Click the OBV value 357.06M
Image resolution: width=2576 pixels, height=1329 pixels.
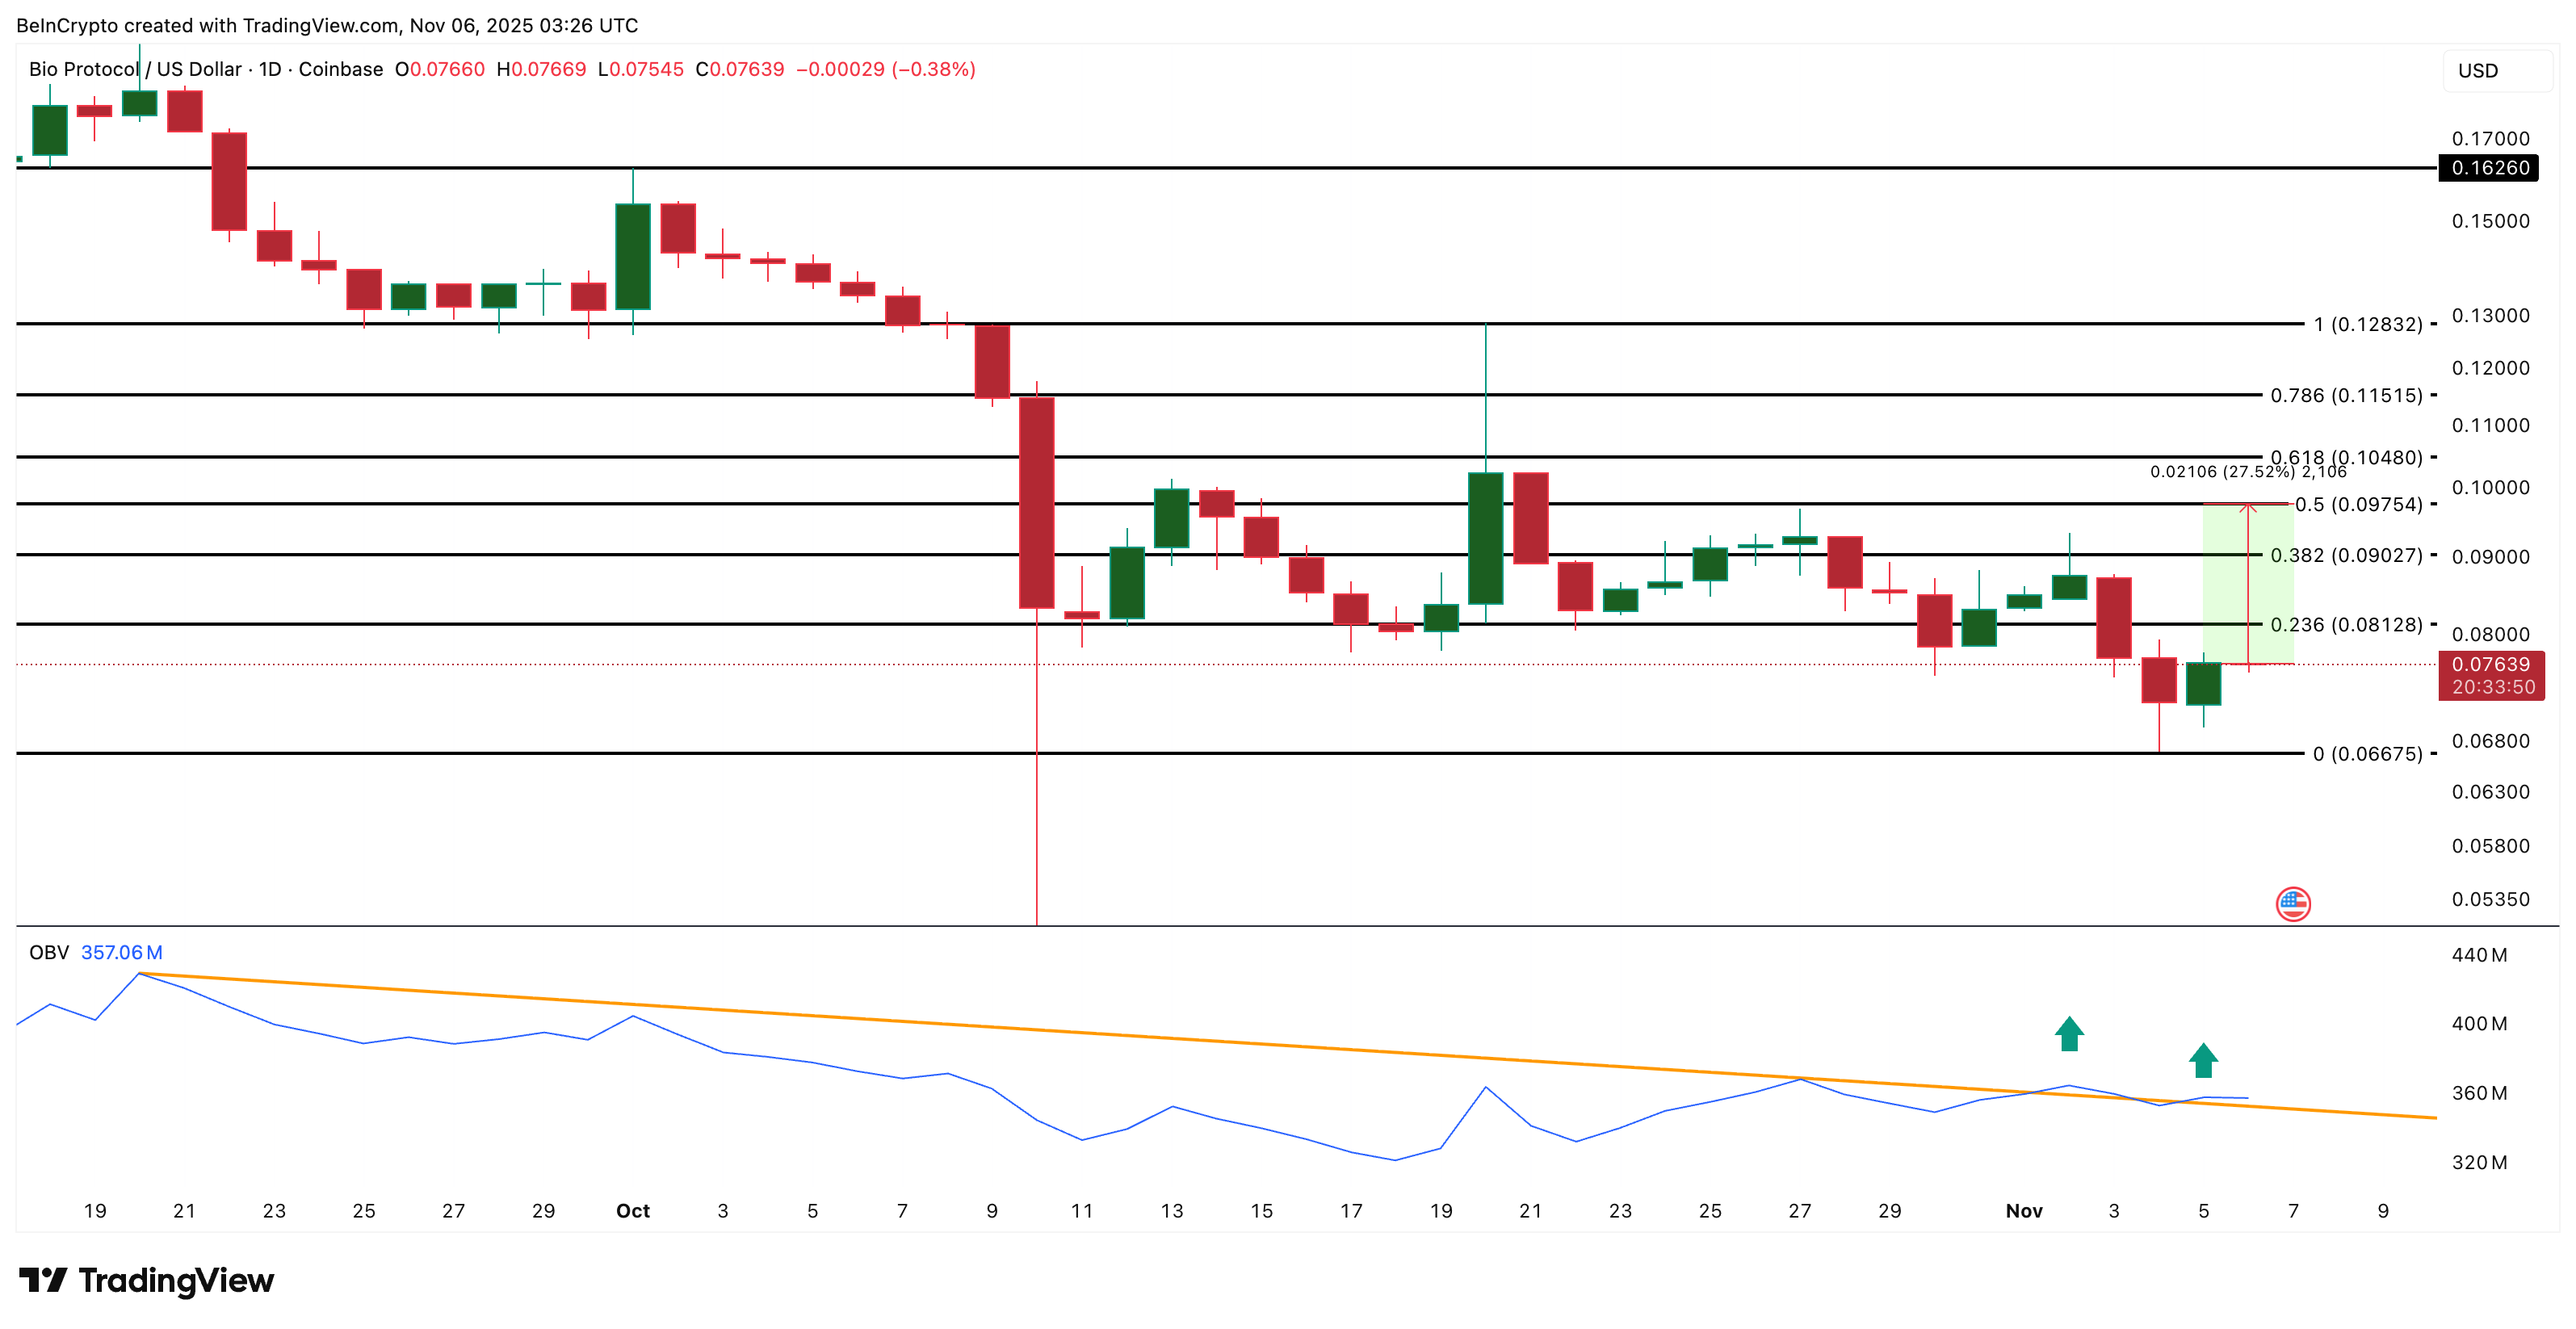[x=122, y=953]
